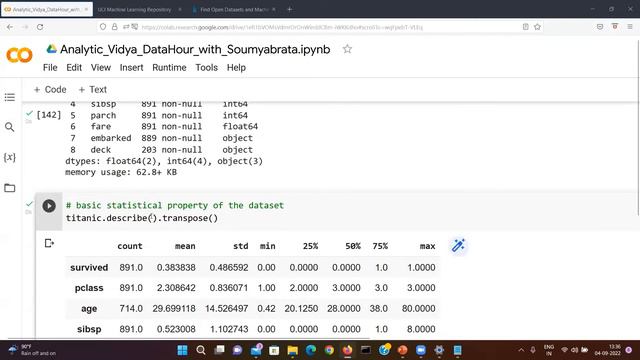This screenshot has width=640, height=360.
Task: Open the find and replace search panel
Action: click(10, 127)
